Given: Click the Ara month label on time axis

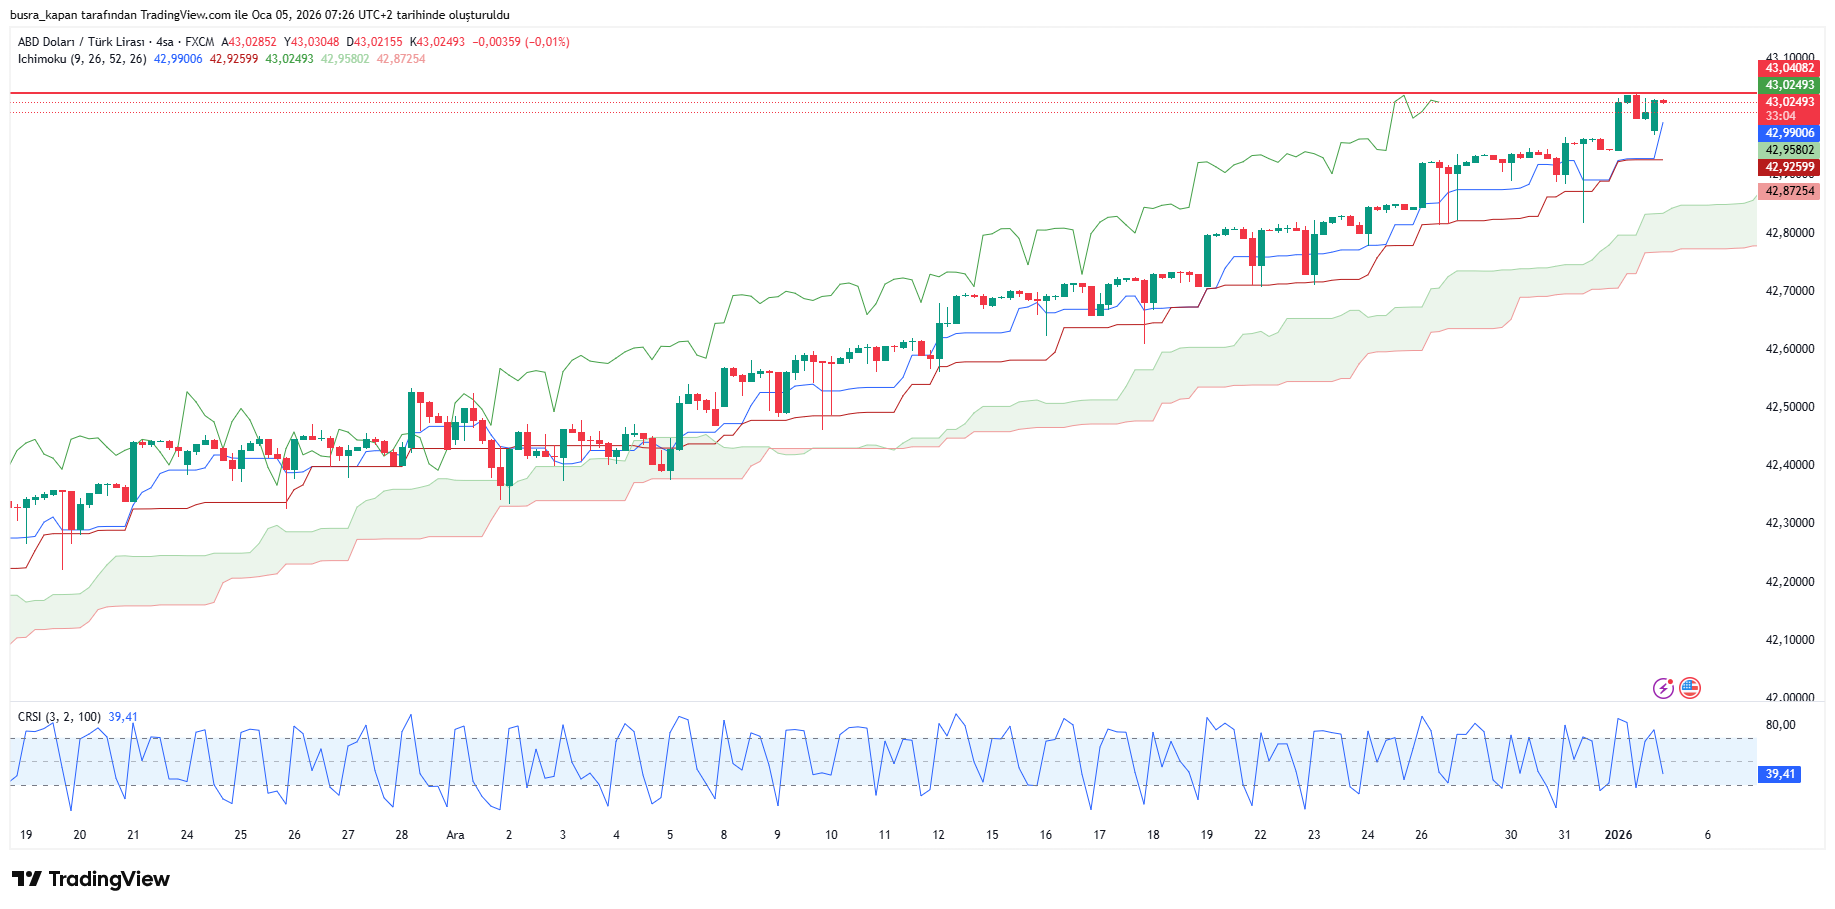Looking at the screenshot, I should pyautogui.click(x=455, y=835).
